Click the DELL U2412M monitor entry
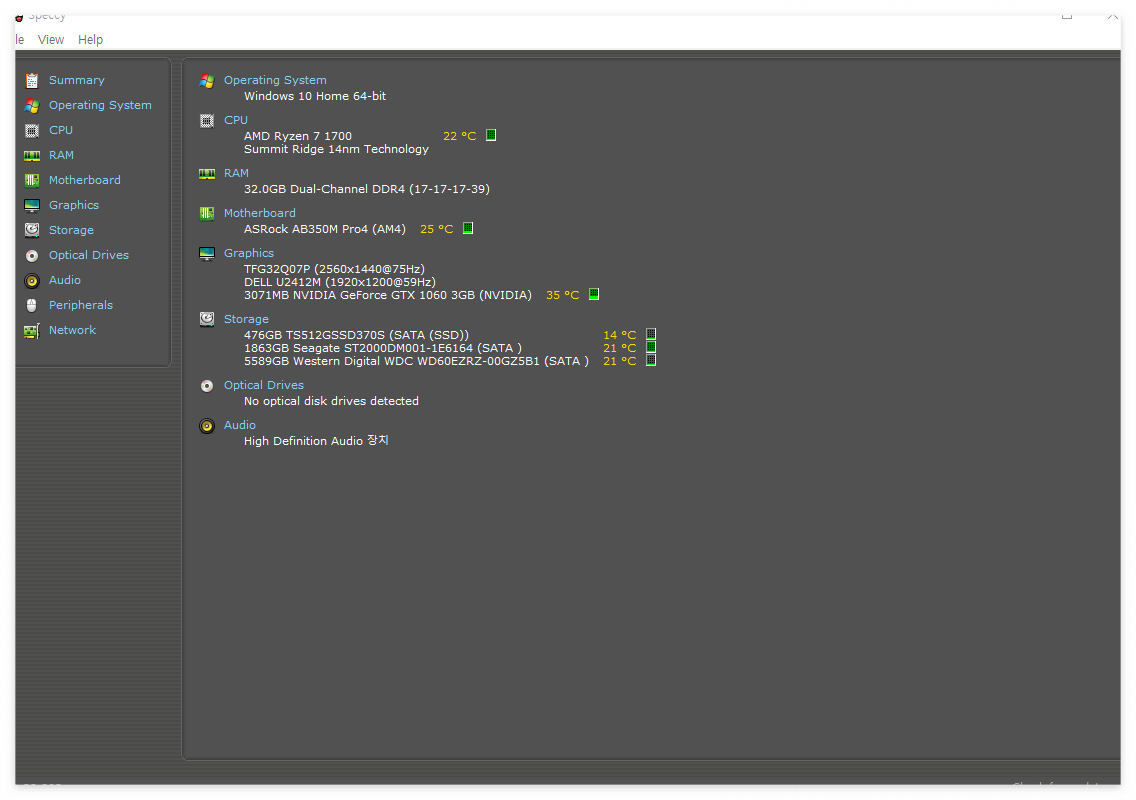The image size is (1136, 800). tap(340, 282)
